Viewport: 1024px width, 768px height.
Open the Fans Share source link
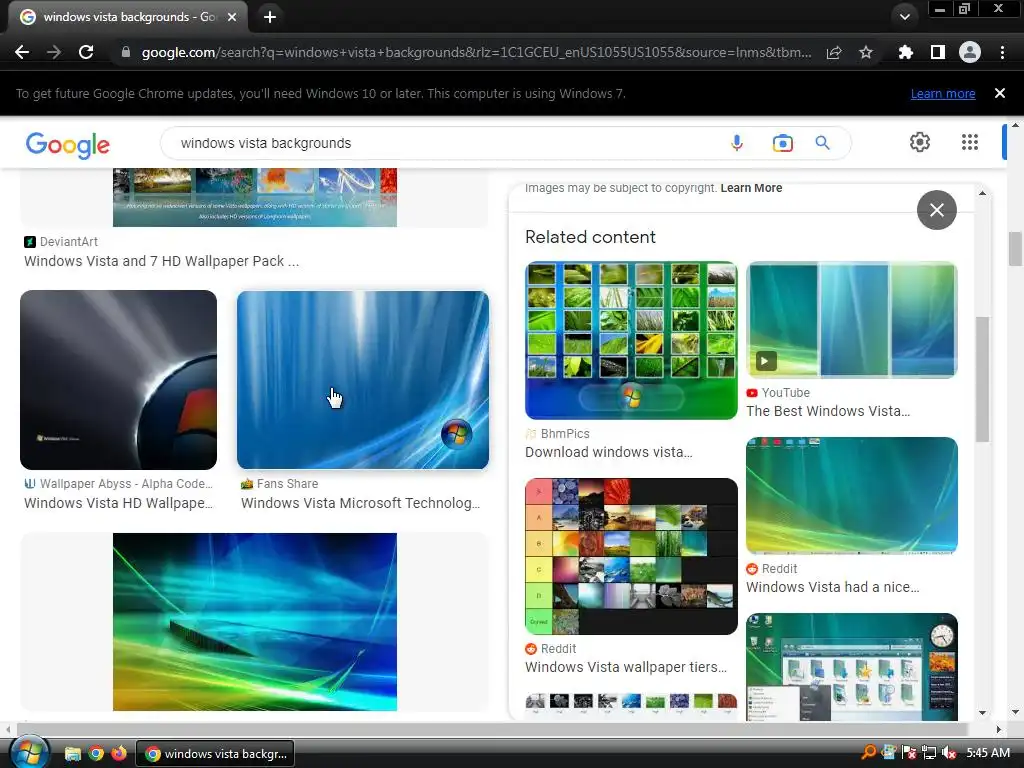pos(280,484)
